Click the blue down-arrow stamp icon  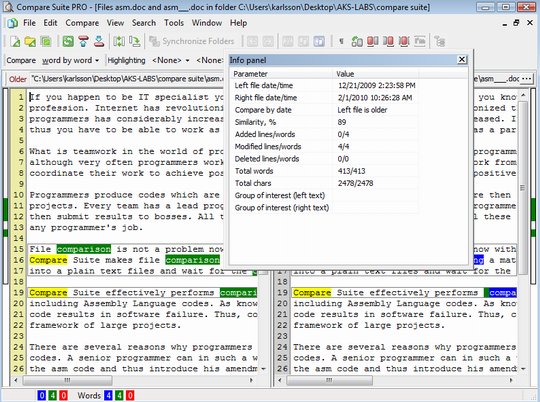point(99,41)
